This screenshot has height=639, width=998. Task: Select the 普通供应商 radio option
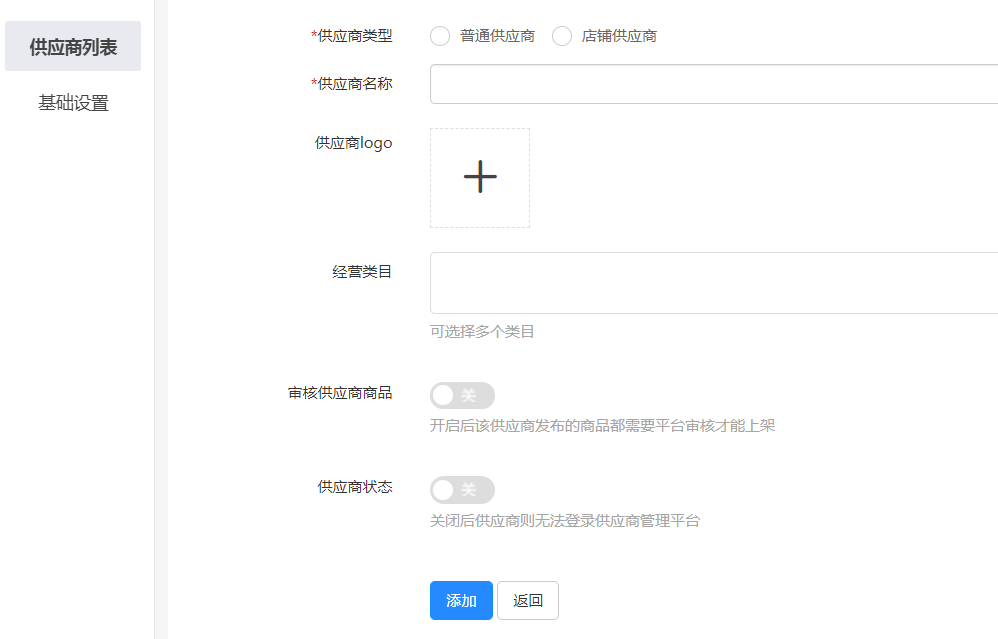tap(440, 36)
